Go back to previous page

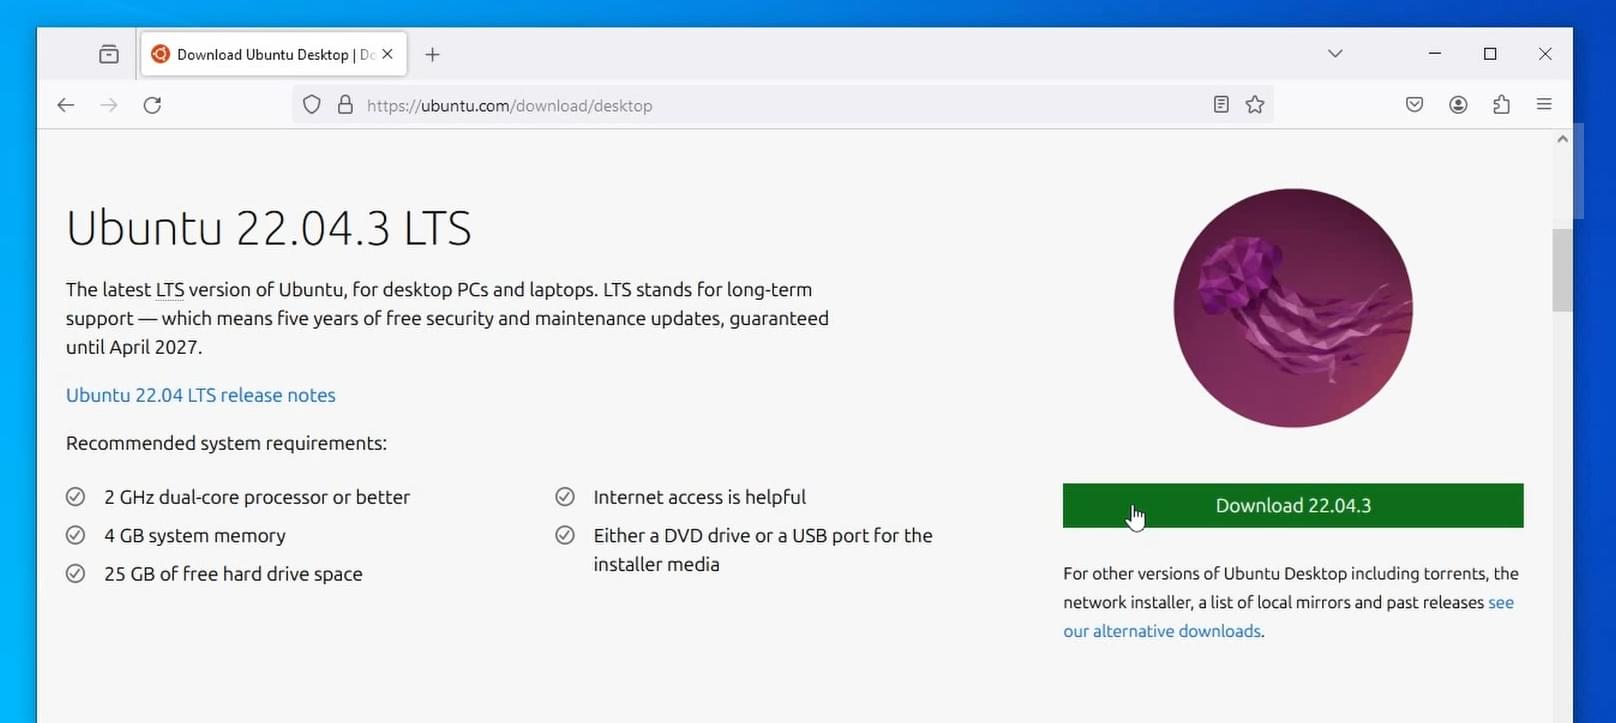(x=66, y=105)
